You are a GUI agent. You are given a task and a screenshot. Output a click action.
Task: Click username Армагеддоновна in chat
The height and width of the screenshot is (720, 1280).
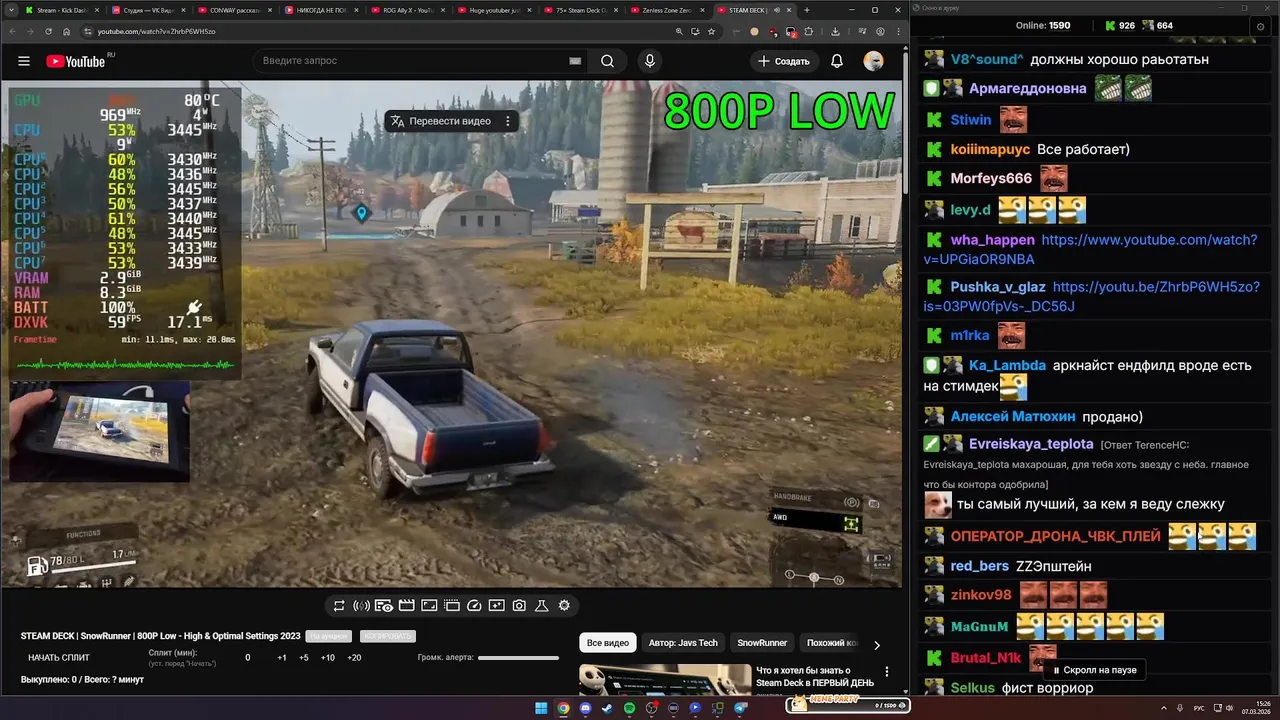[x=1027, y=89]
